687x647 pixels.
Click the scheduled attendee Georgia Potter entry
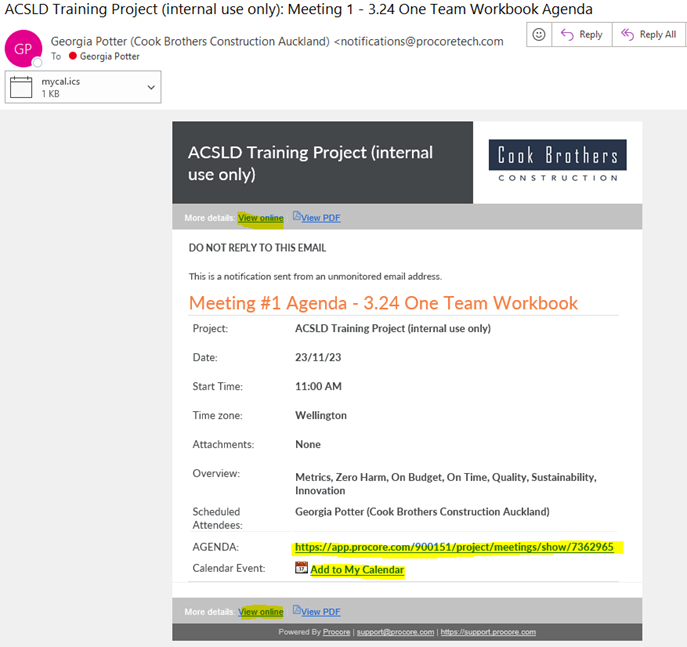point(422,512)
